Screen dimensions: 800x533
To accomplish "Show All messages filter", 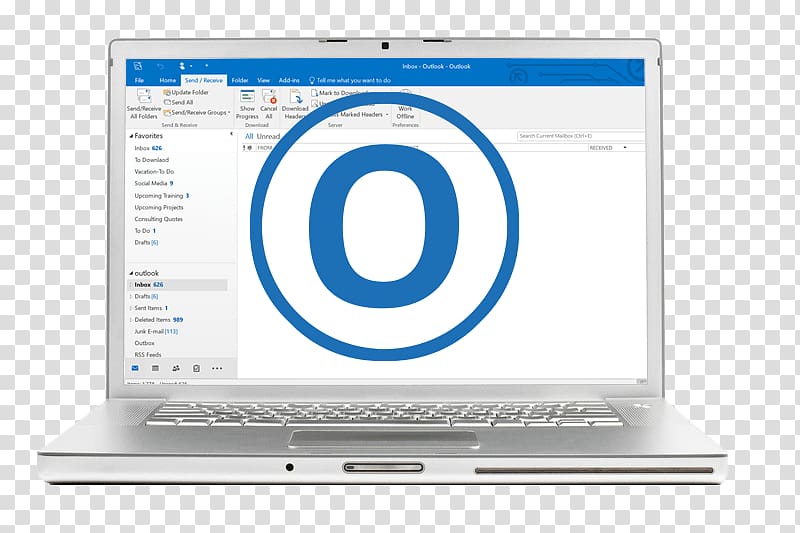I will [x=249, y=136].
